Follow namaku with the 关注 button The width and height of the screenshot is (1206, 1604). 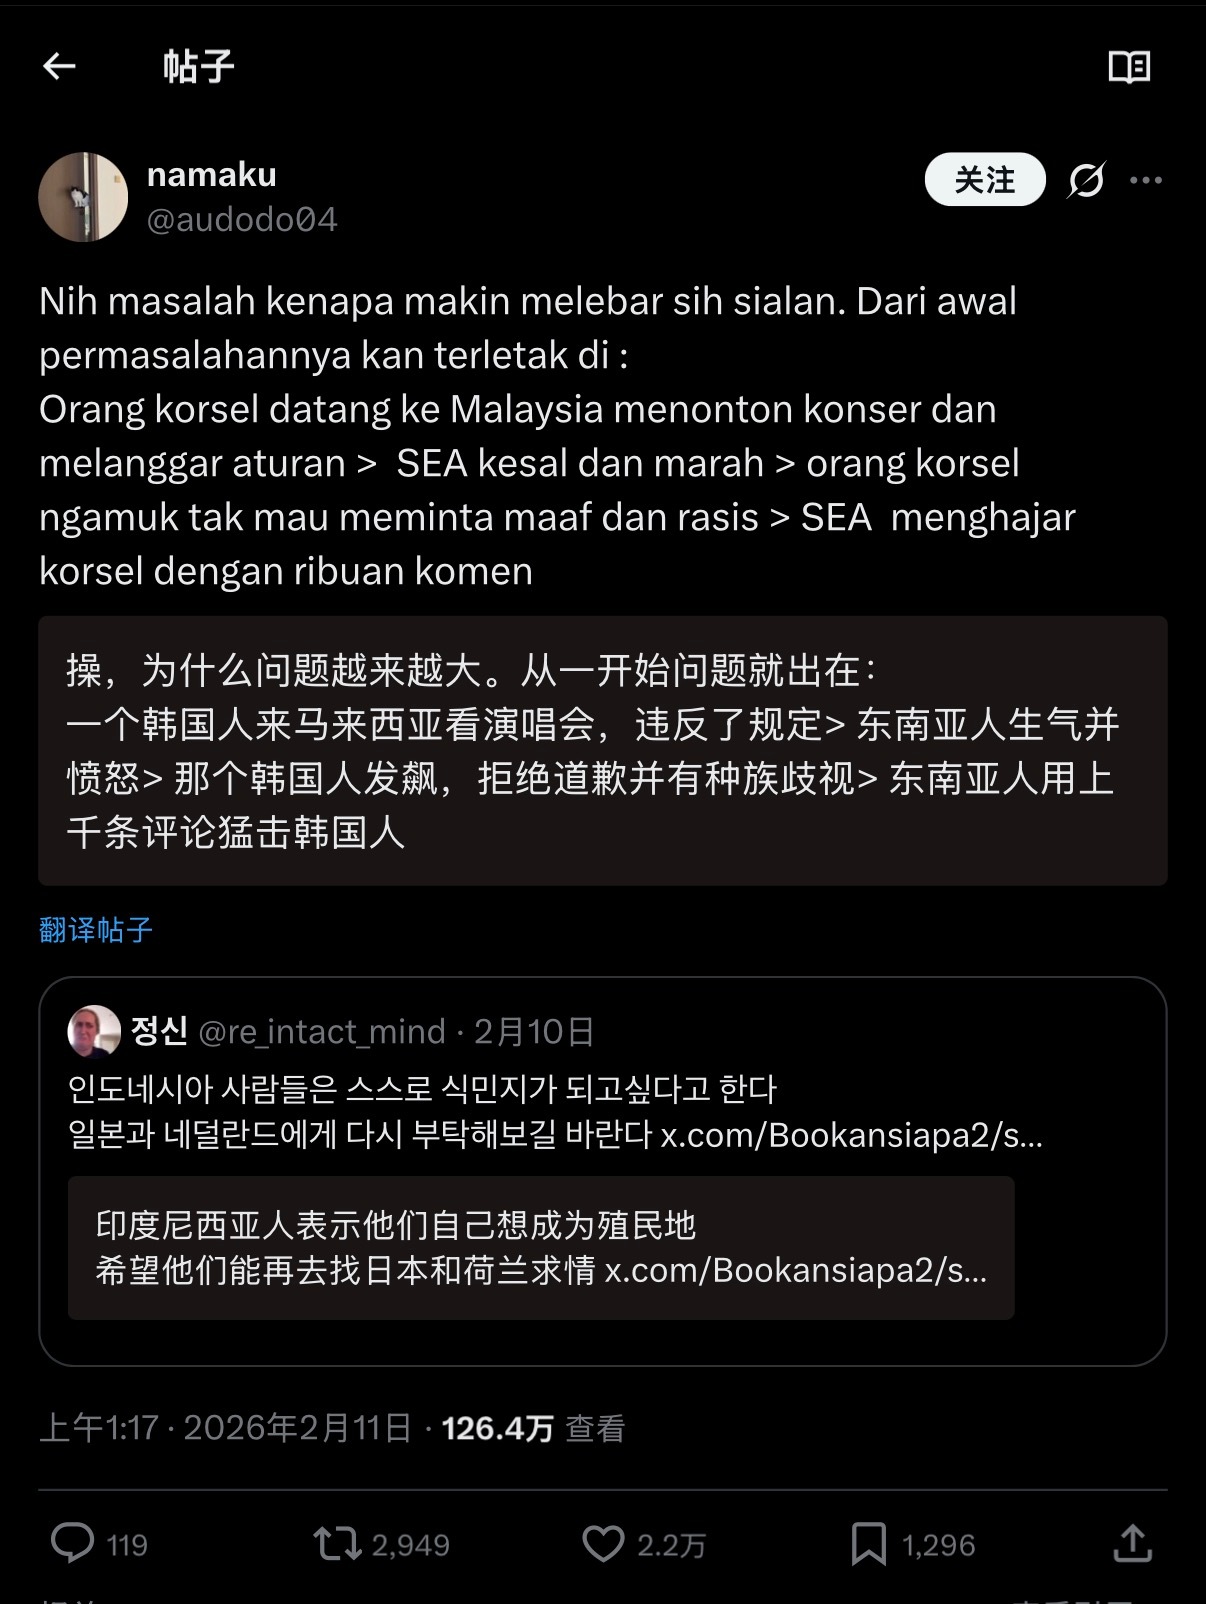tap(985, 180)
